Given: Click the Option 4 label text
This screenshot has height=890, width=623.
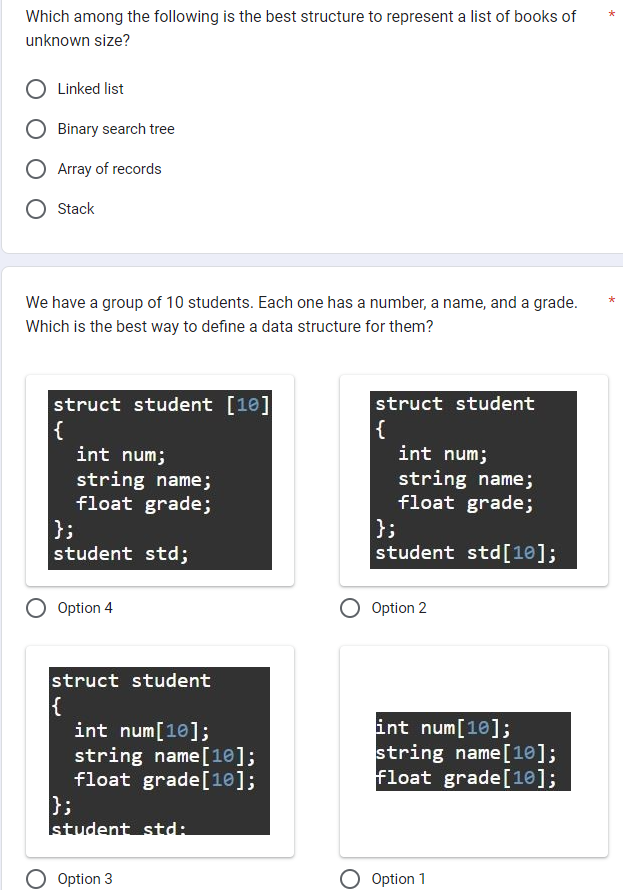Looking at the screenshot, I should click(x=86, y=608).
